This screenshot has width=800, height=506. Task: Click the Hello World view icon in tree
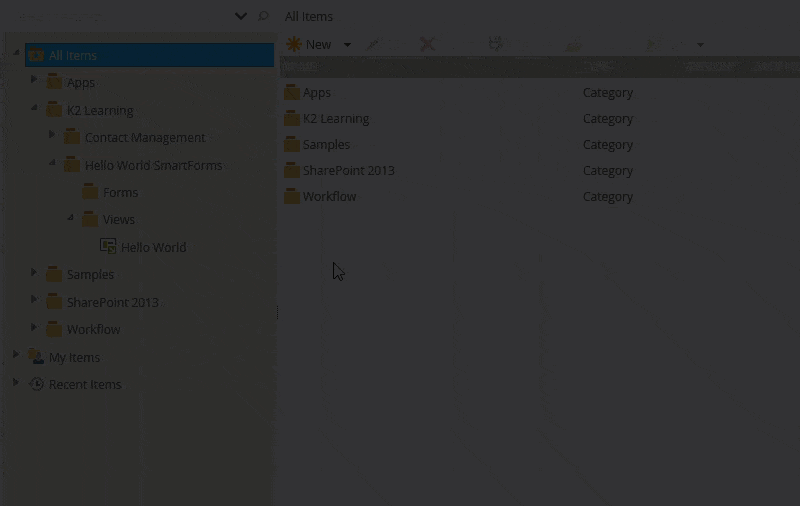108,246
